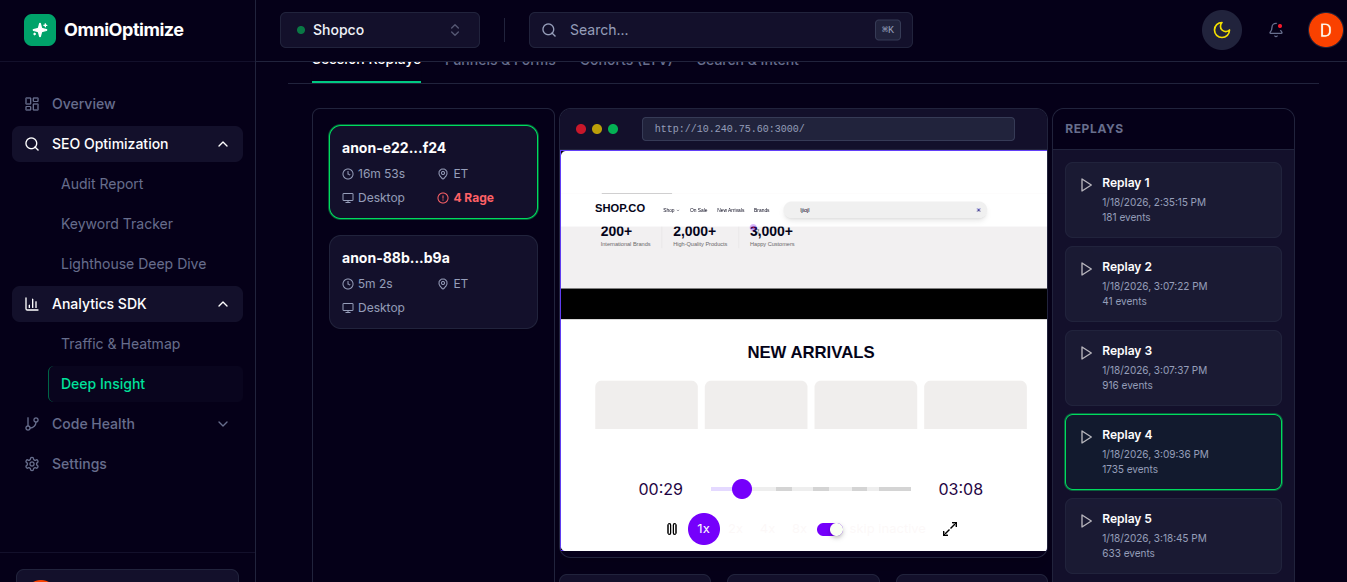The image size is (1347, 582).
Task: Play Replay 3 with its play icon
Action: click(1085, 352)
